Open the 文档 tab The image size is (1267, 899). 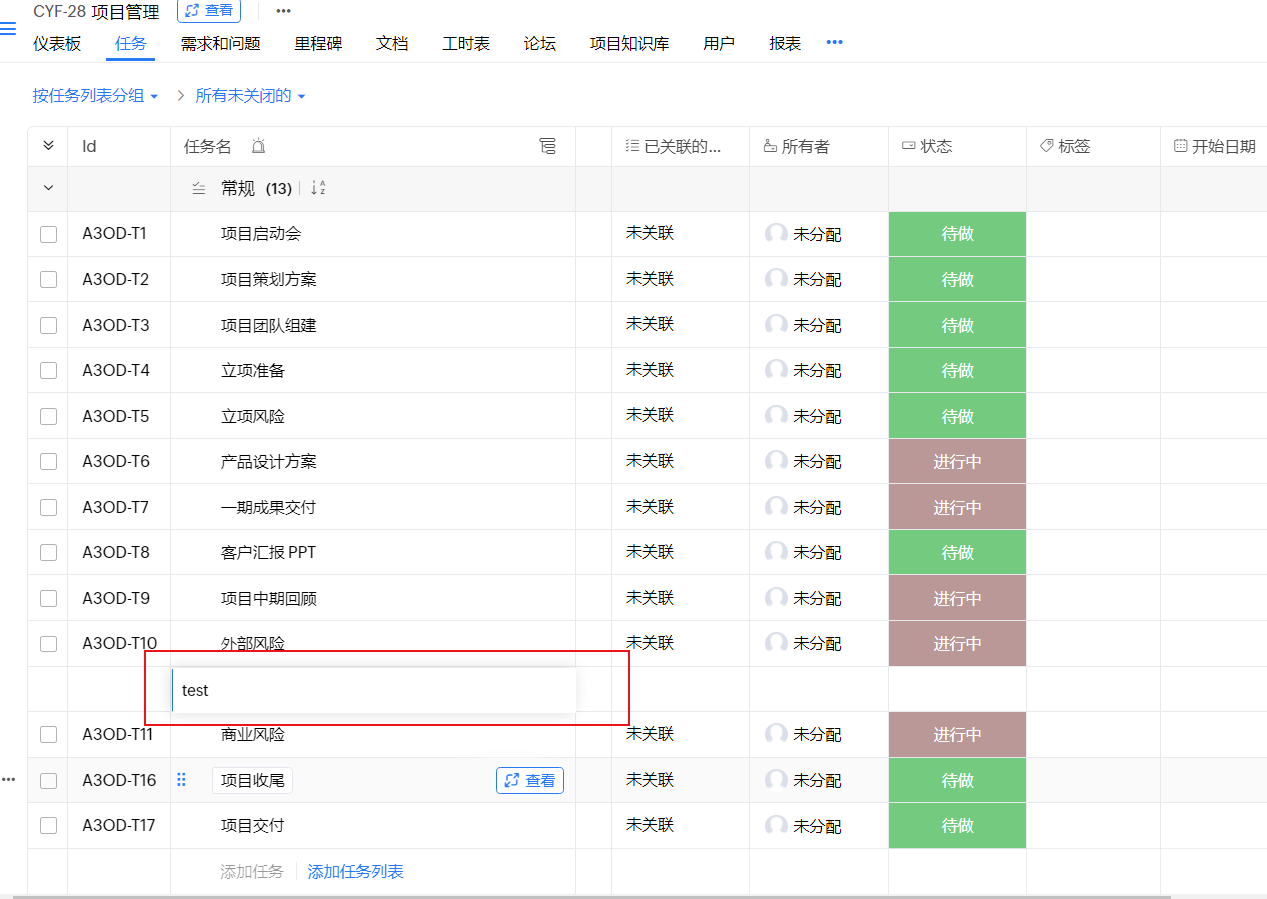point(392,43)
